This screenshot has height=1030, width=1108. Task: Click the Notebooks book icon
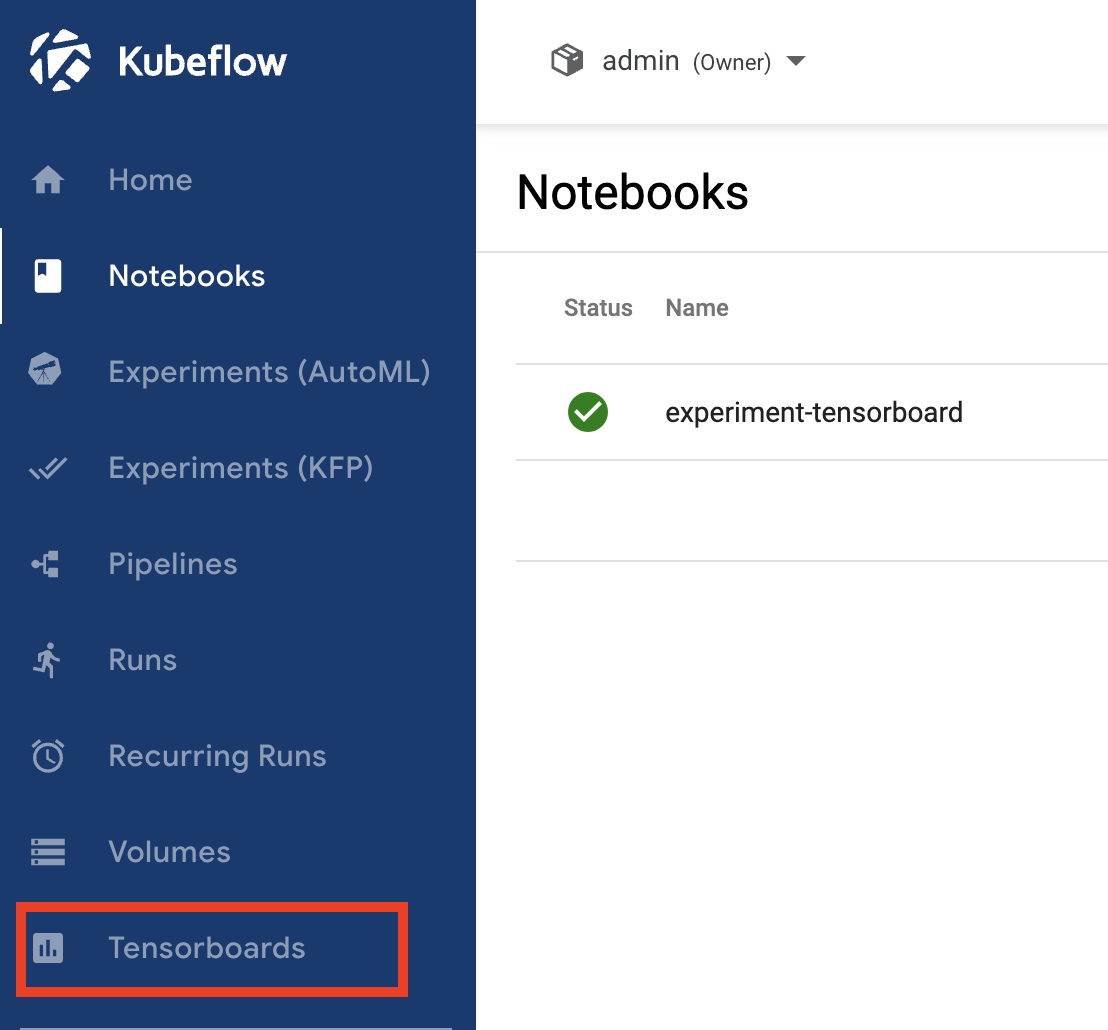coord(48,276)
